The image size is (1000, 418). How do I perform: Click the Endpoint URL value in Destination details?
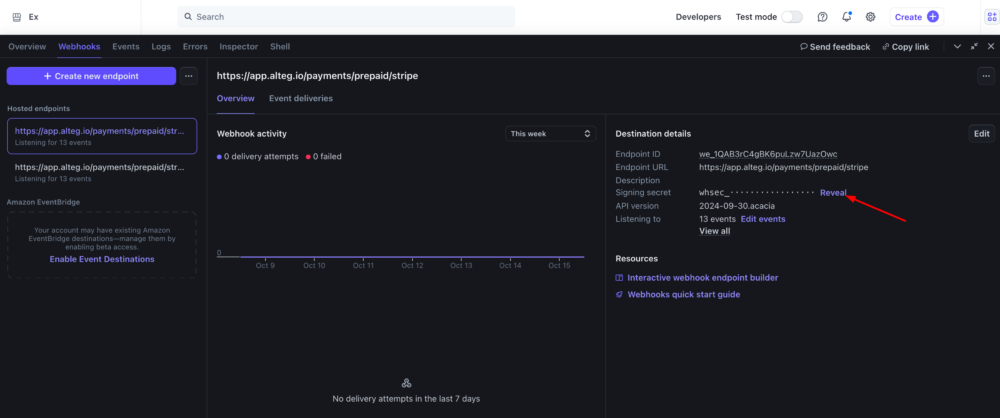coord(784,167)
